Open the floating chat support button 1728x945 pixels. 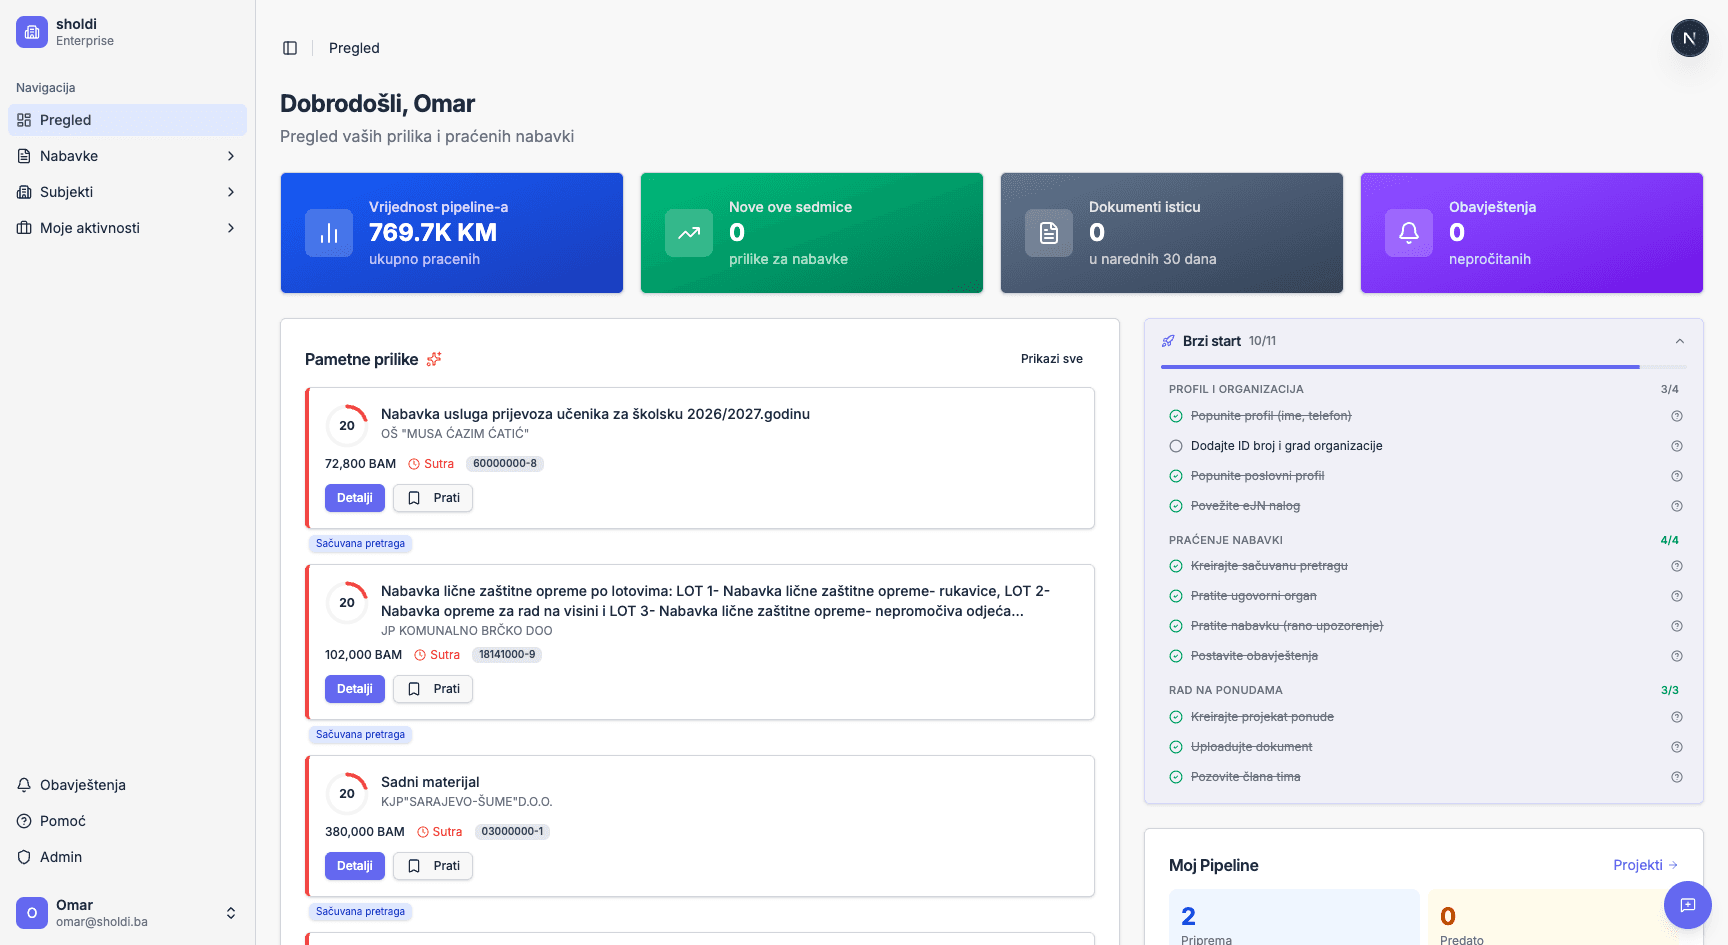click(1687, 905)
